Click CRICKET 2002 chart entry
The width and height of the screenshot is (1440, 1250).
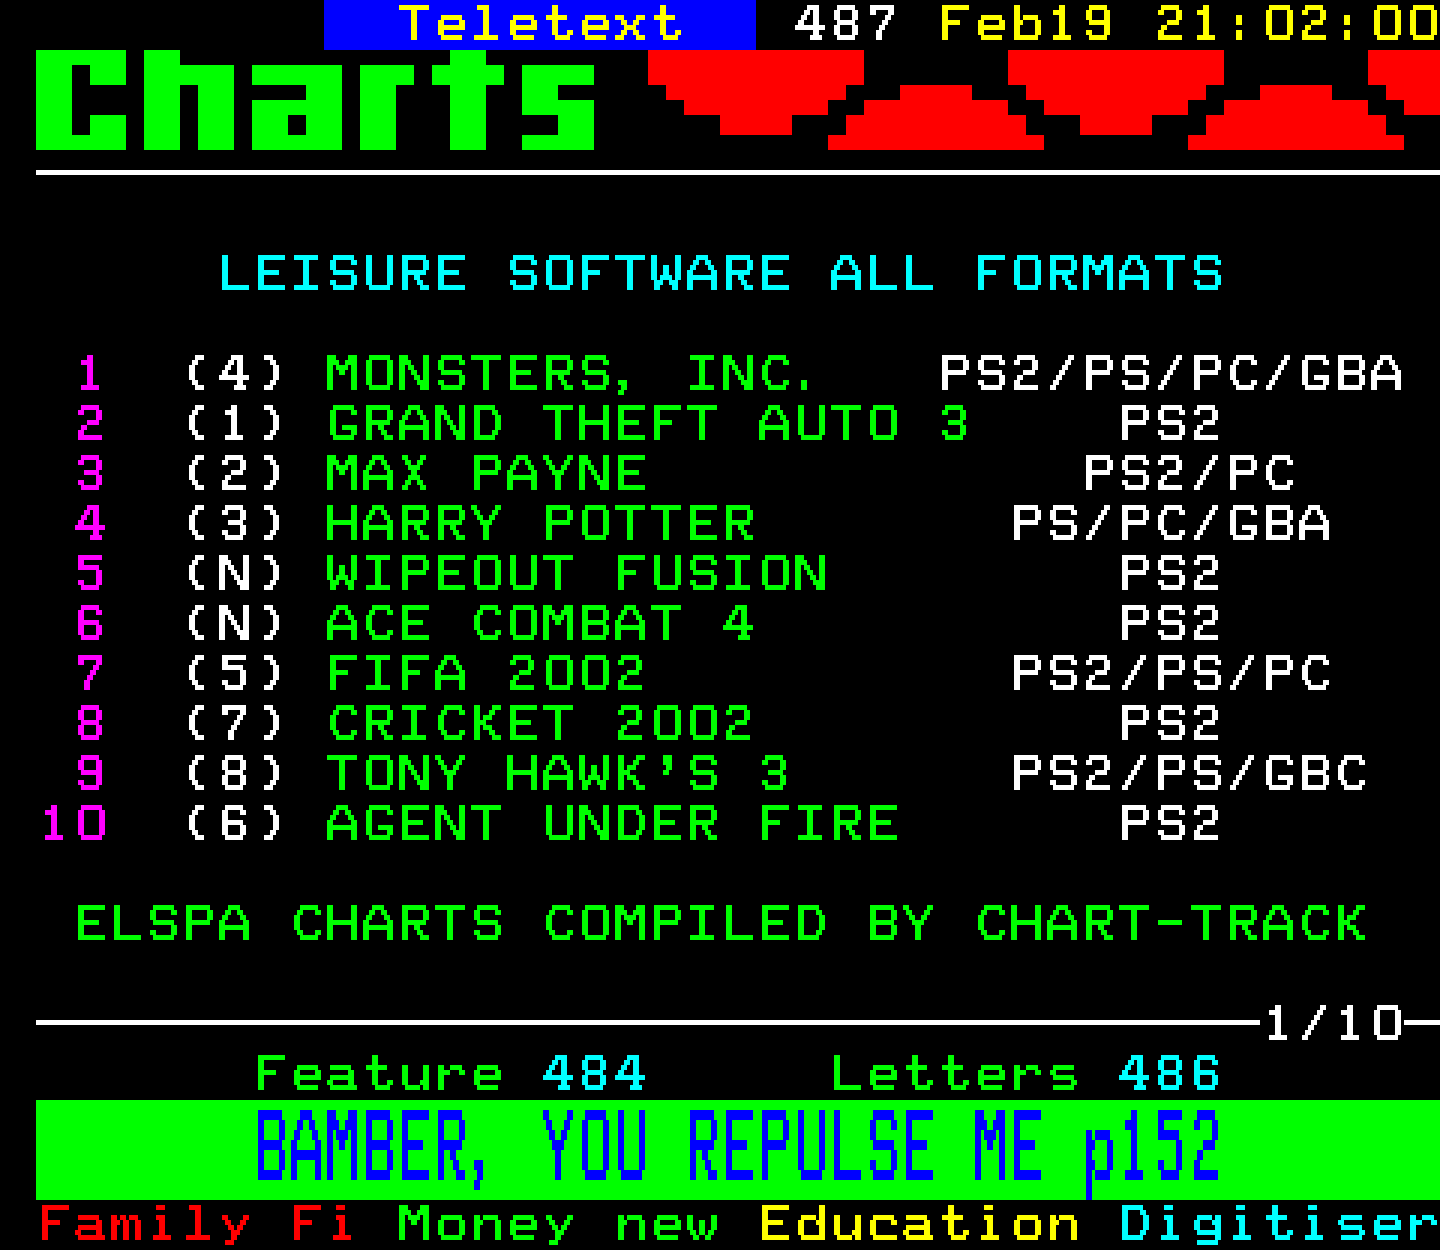coord(540,724)
